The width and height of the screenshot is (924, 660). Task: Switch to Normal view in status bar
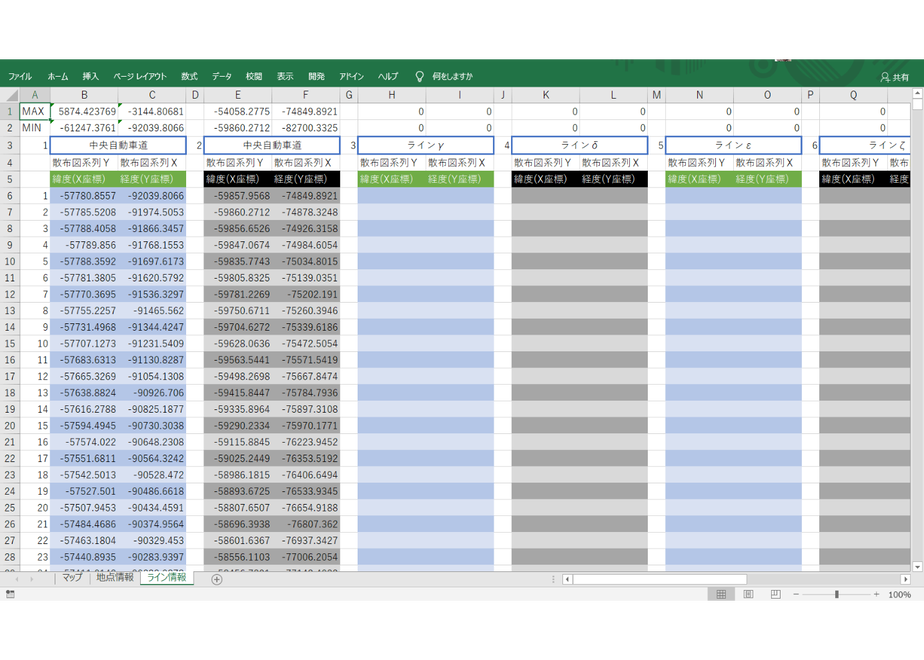click(721, 595)
